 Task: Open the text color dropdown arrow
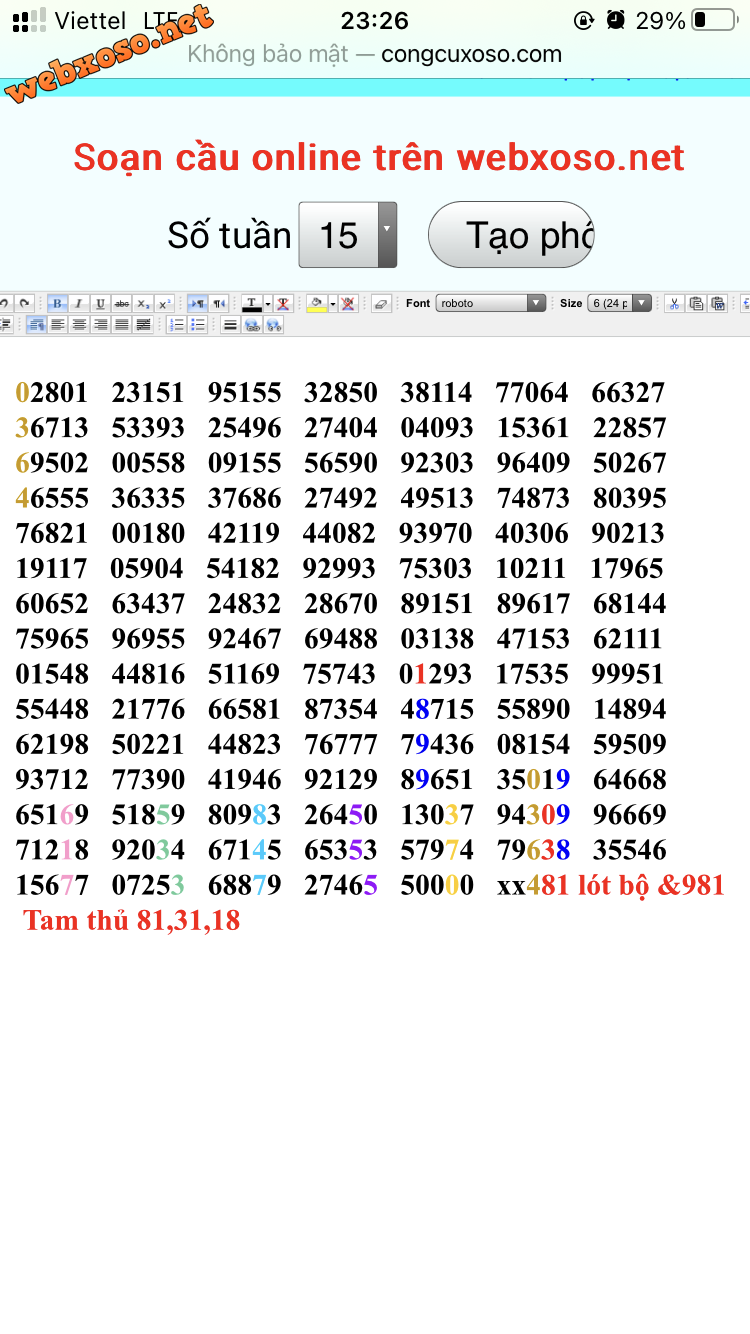coord(268,303)
